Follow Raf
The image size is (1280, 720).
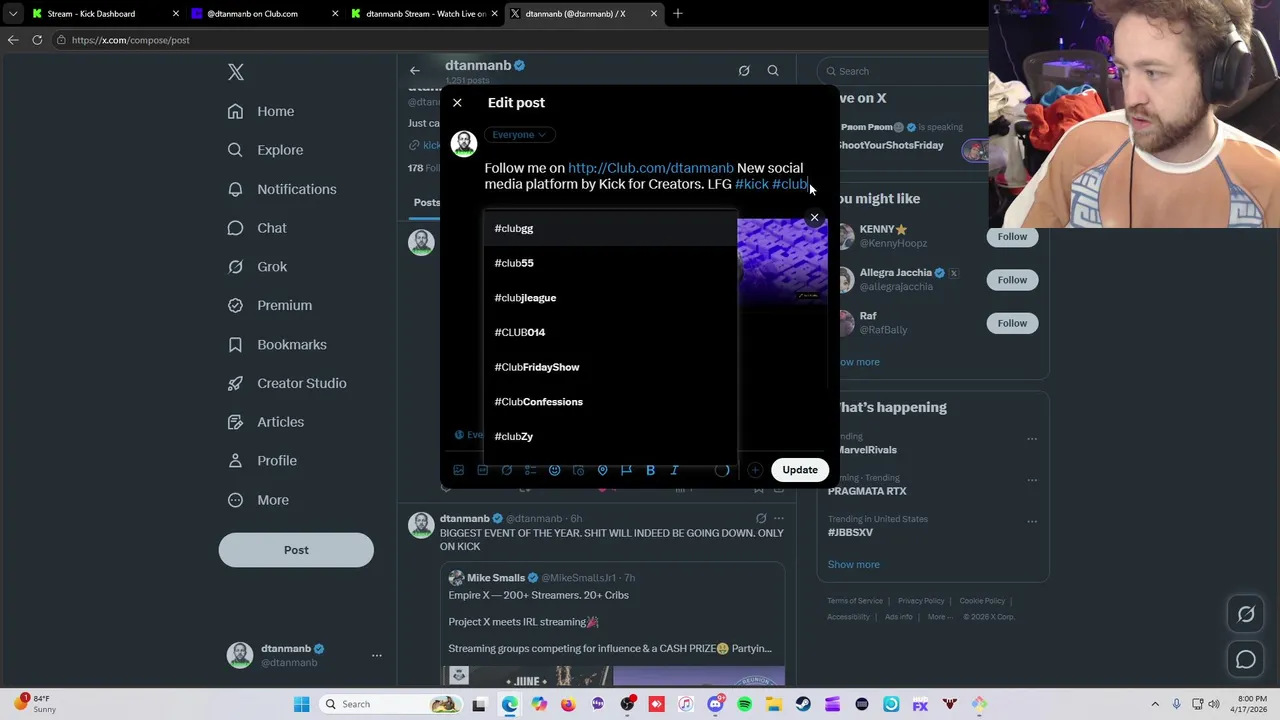(x=1012, y=323)
